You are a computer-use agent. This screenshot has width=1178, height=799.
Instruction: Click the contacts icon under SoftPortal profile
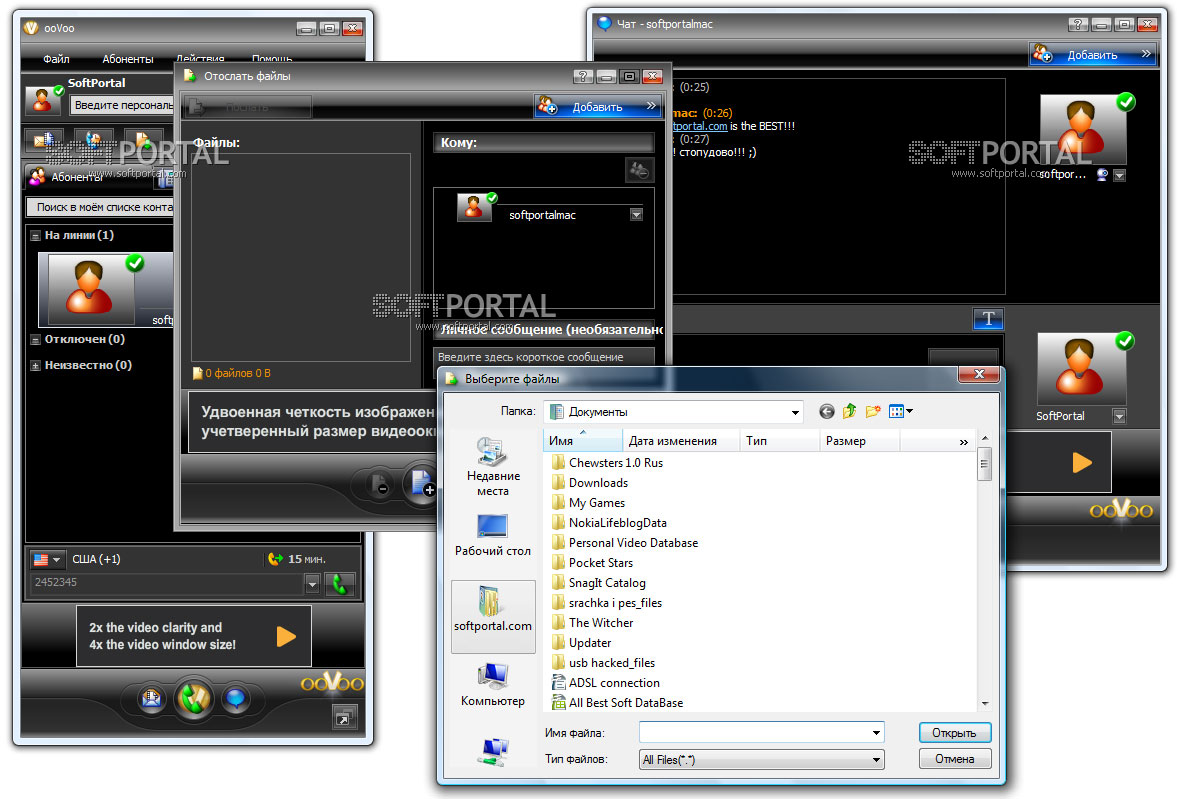[93, 140]
